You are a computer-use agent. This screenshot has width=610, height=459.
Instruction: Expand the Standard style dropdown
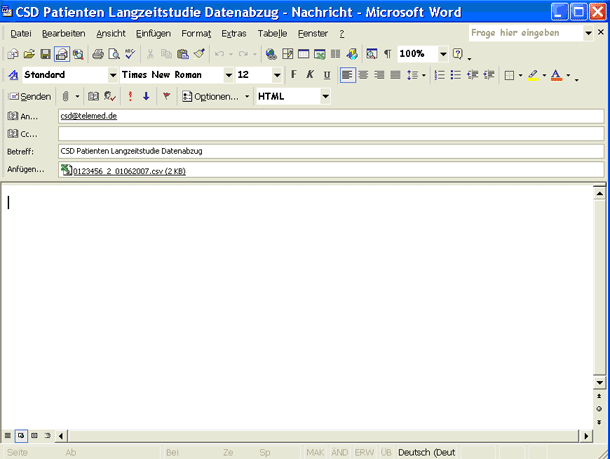113,75
